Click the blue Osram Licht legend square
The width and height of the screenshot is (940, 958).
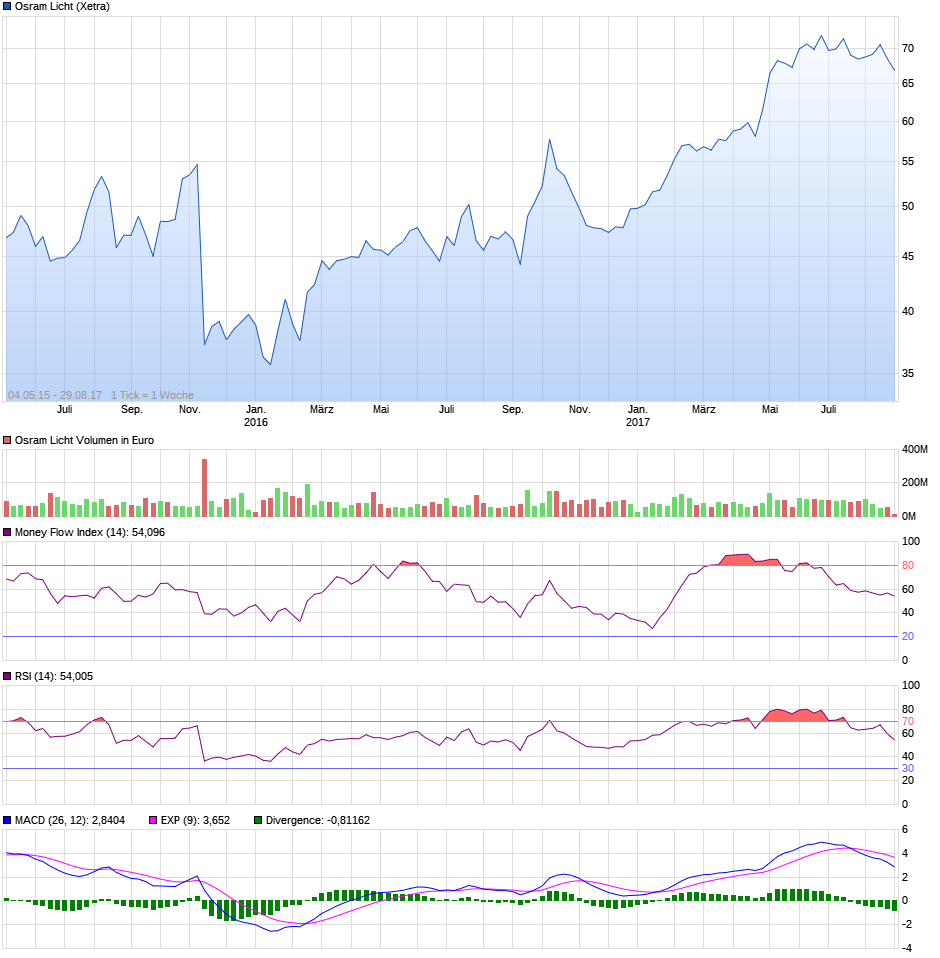(7, 7)
